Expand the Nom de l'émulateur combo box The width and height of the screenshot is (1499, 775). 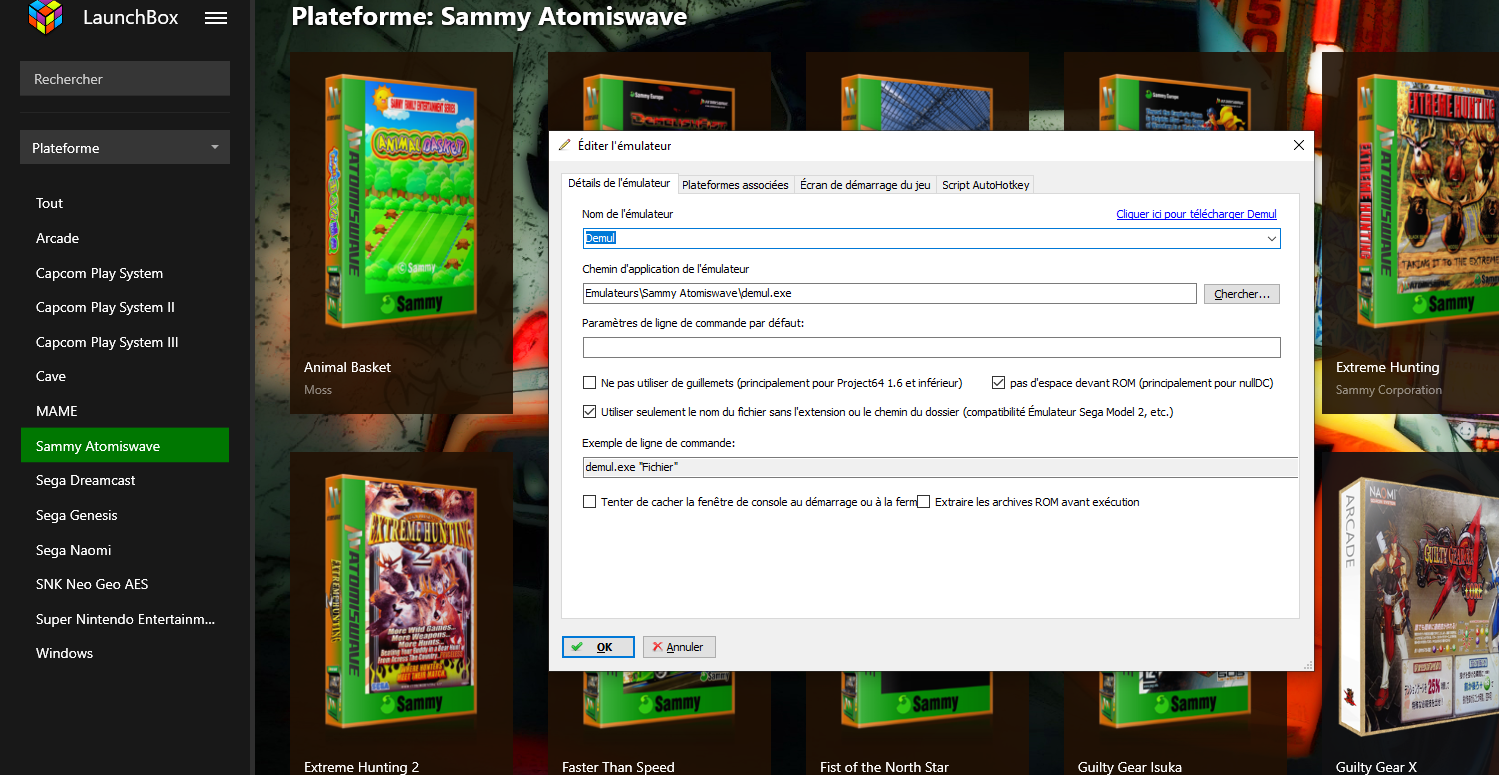point(1271,239)
